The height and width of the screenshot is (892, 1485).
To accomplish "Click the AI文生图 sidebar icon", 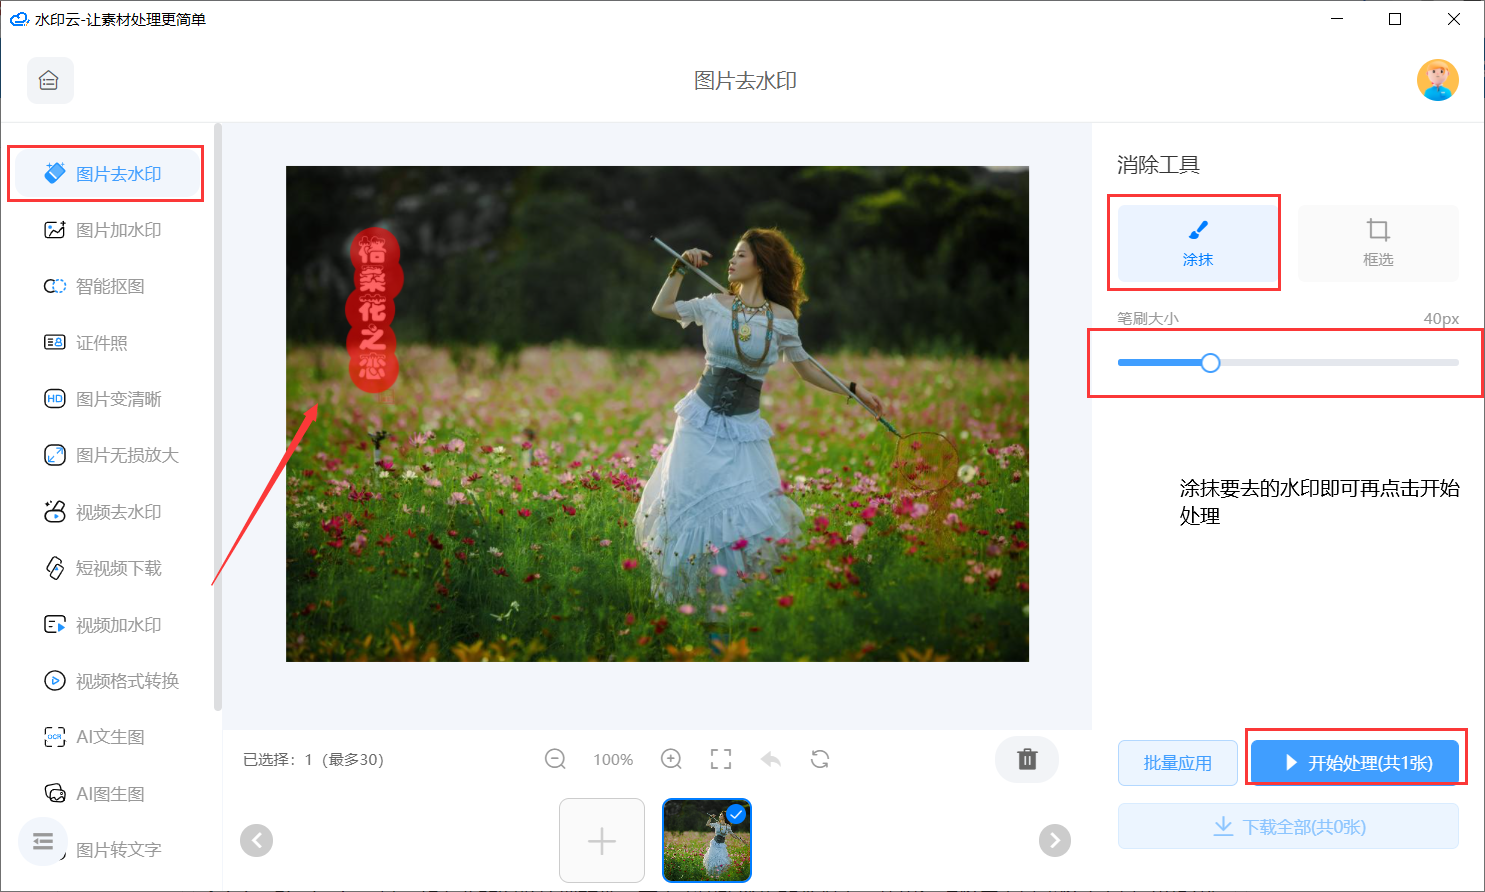I will click(x=55, y=737).
